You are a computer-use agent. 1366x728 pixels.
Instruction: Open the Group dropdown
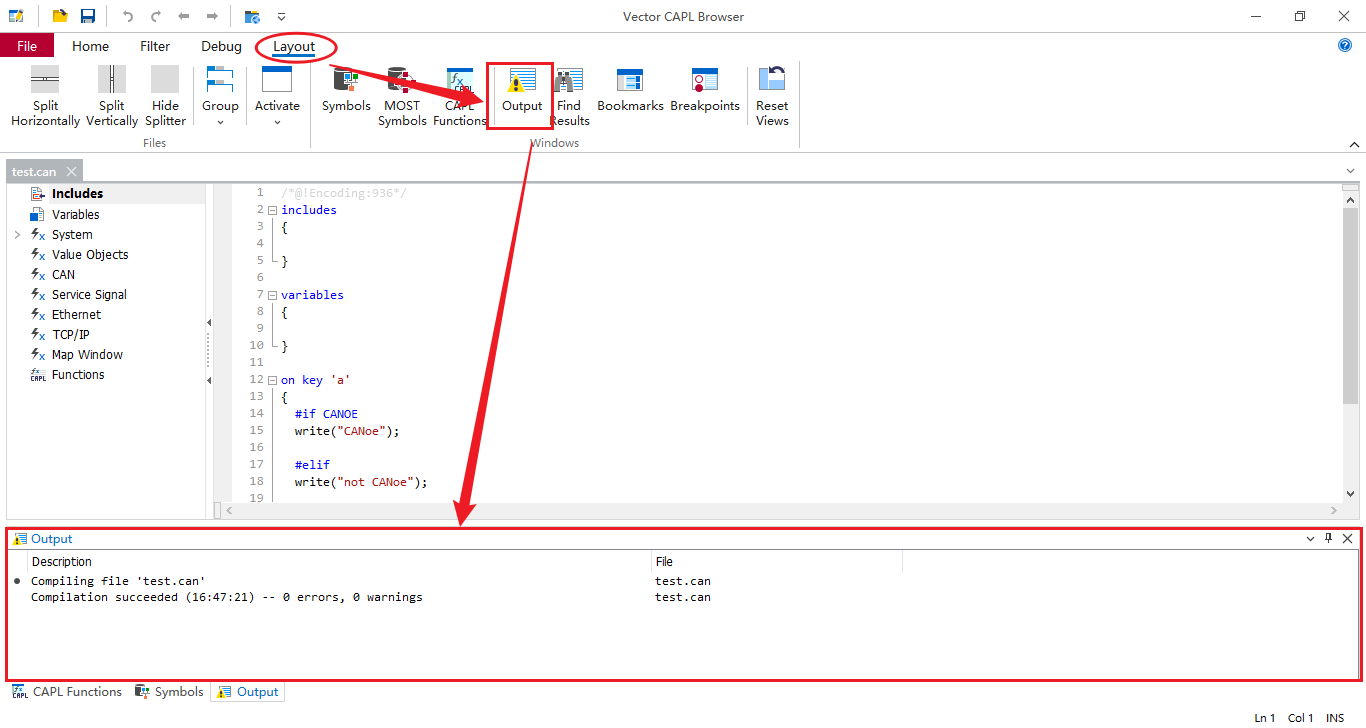click(x=220, y=96)
